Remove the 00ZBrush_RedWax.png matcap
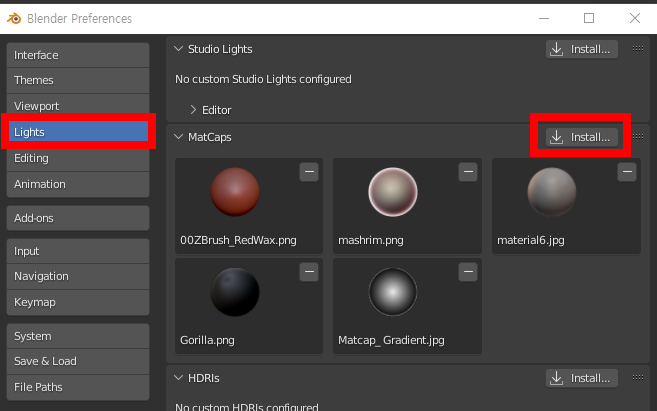 click(309, 172)
